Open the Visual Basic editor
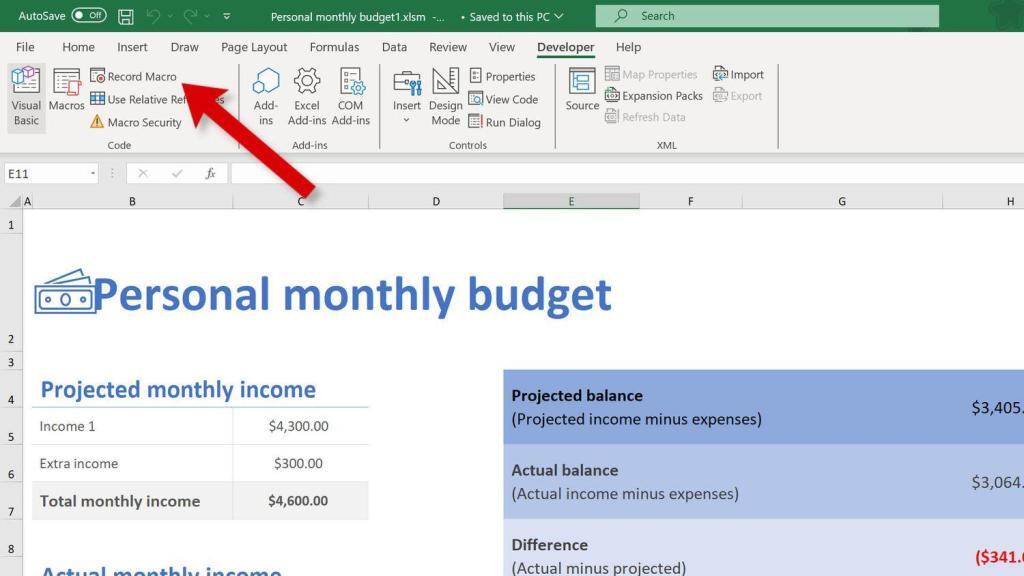 coord(26,97)
